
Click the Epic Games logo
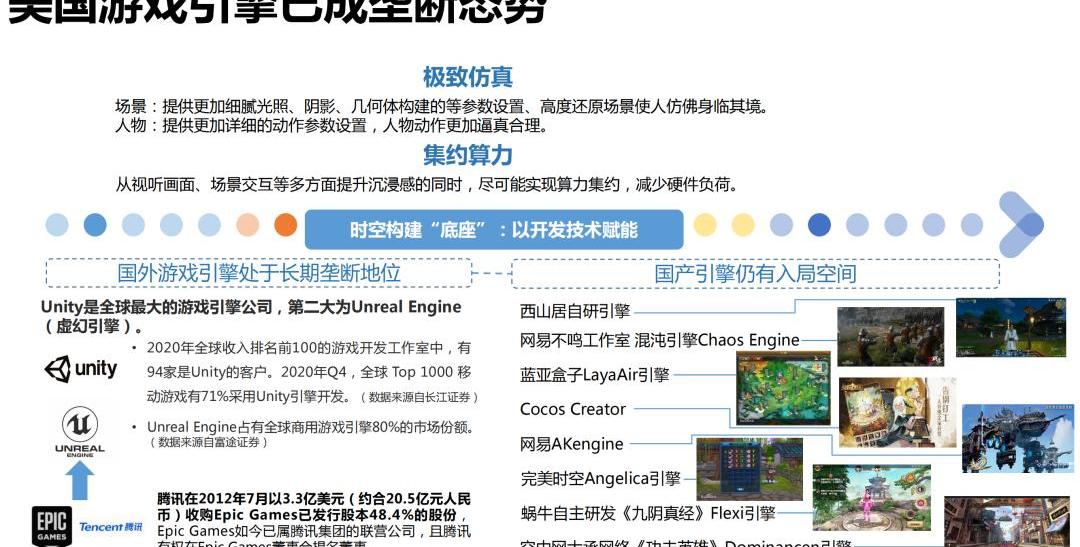pyautogui.click(x=52, y=526)
